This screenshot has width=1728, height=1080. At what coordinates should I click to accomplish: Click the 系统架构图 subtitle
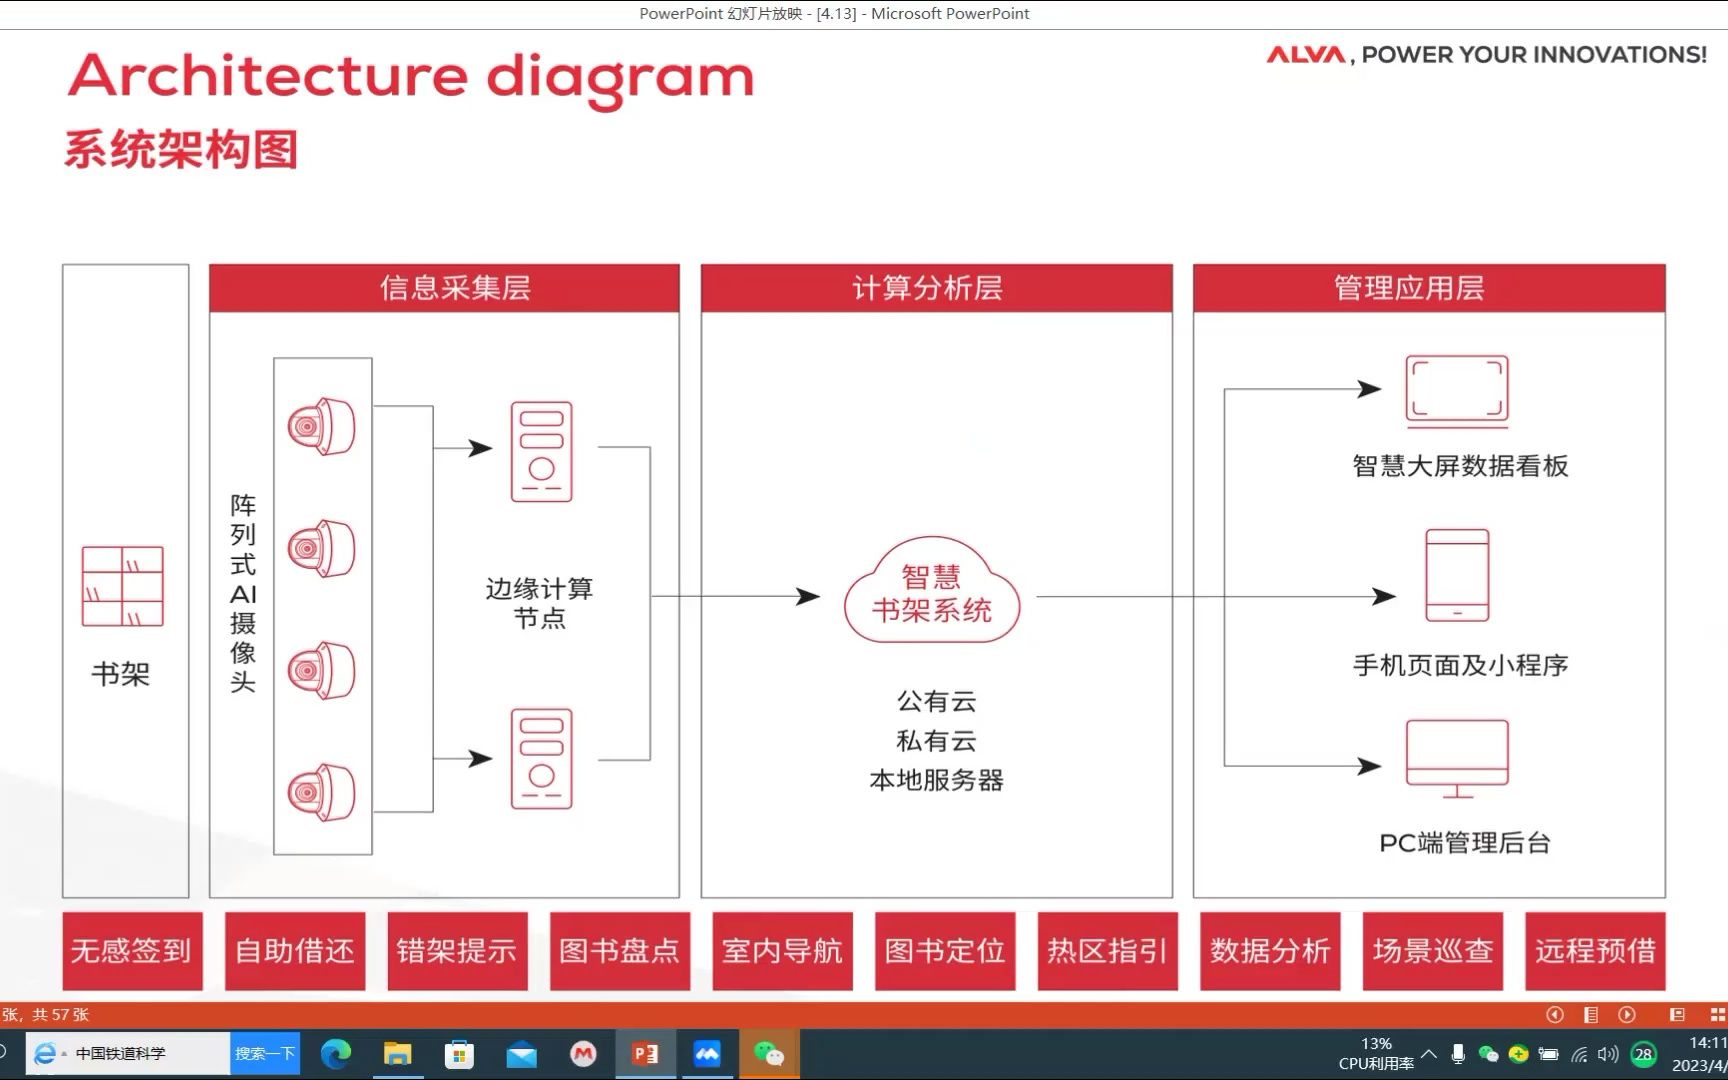tap(181, 150)
